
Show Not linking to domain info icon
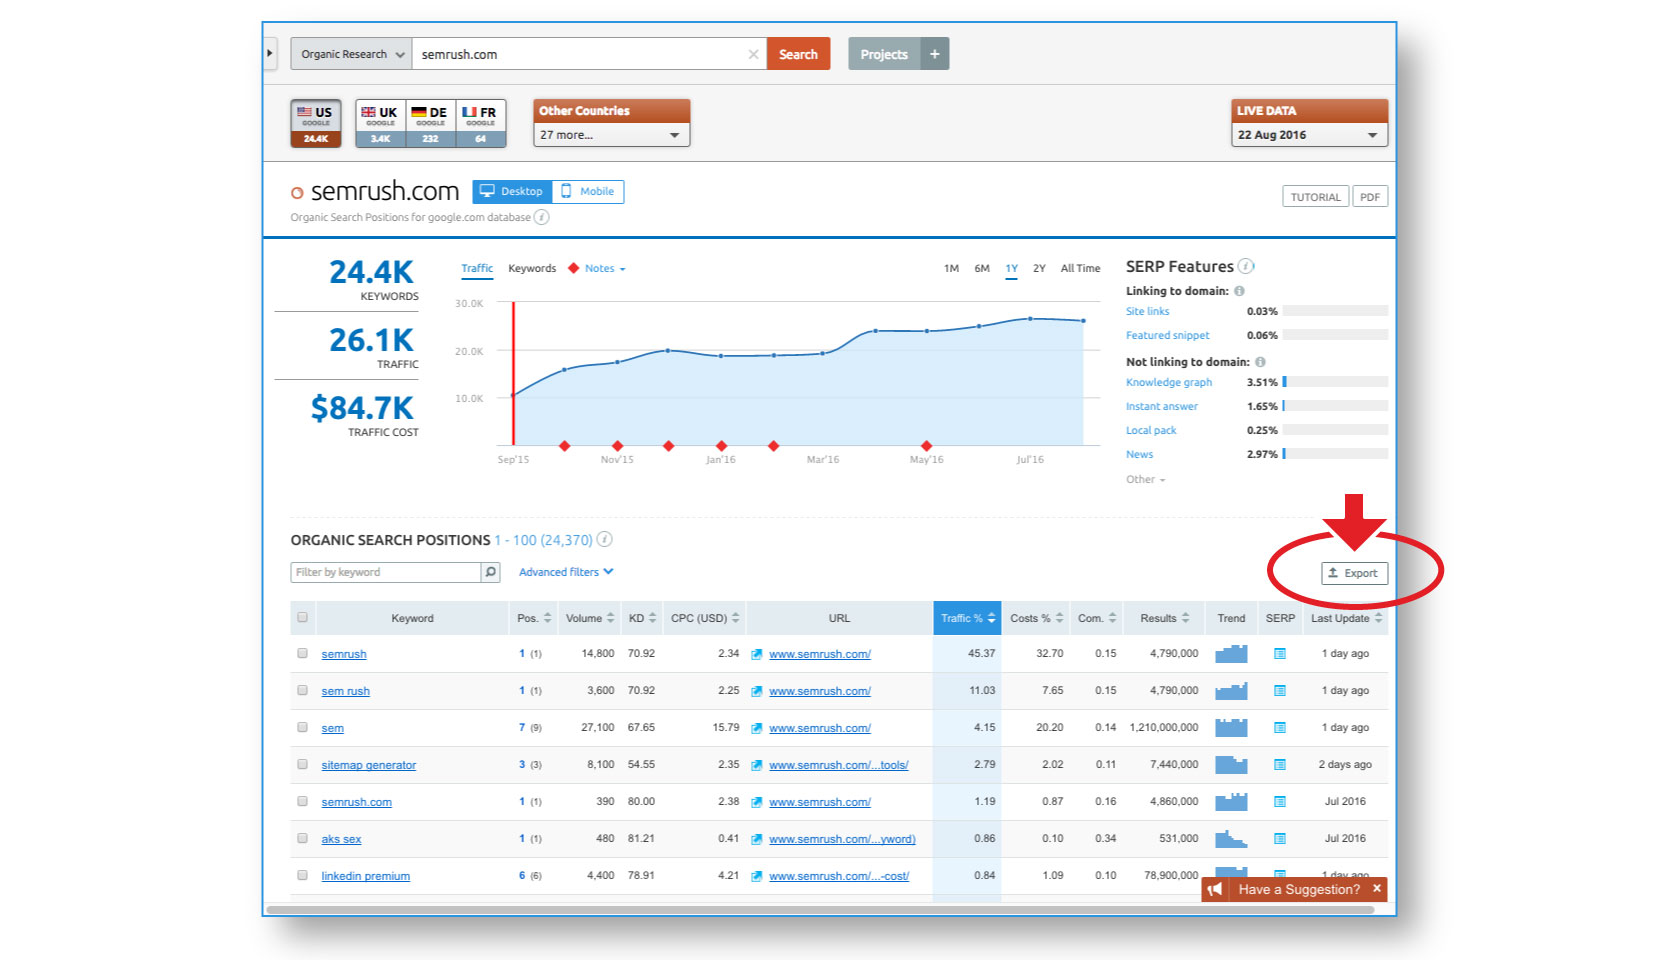tap(1260, 362)
